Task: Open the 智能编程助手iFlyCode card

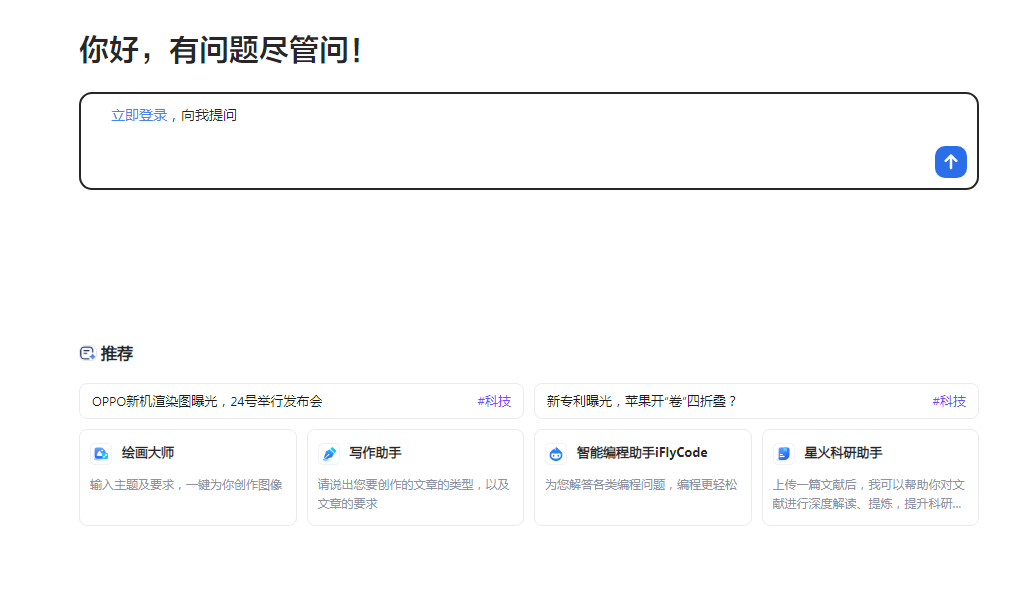Action: [x=643, y=477]
